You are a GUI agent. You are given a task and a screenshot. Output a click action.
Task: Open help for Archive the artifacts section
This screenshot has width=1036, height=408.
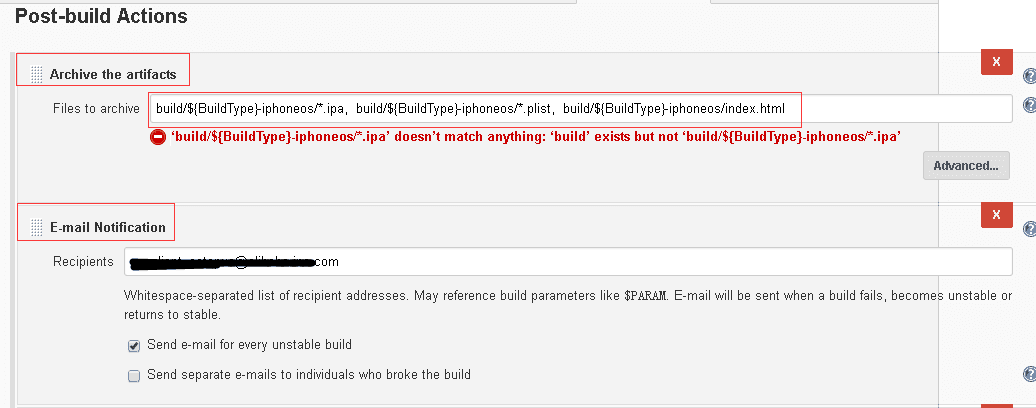1029,75
